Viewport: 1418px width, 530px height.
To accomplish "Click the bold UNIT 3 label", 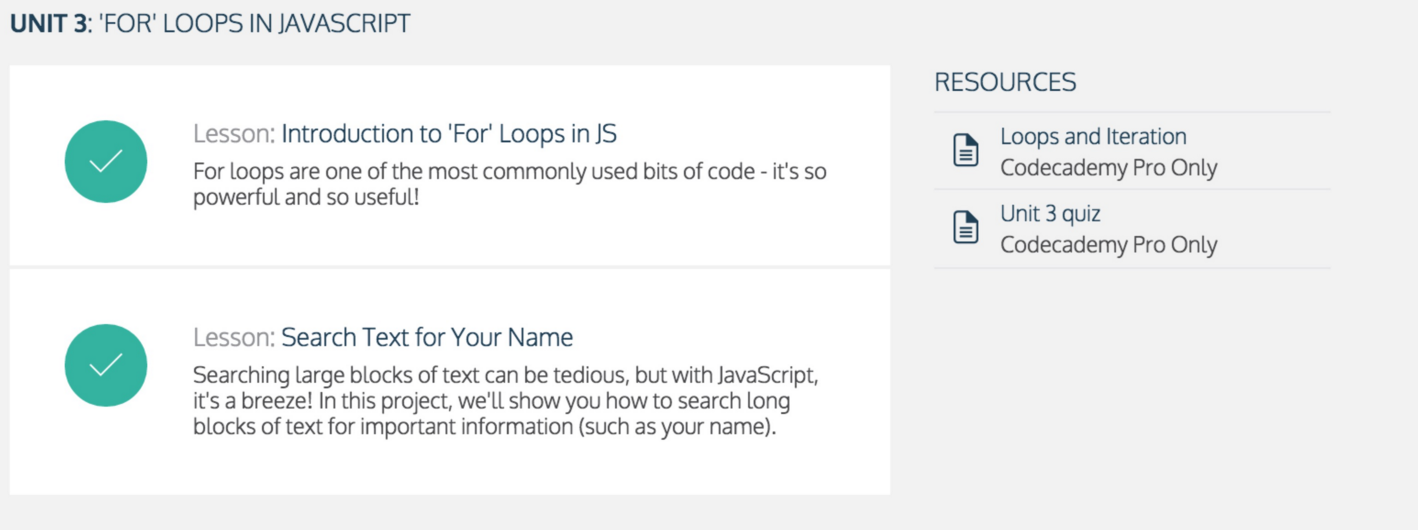I will click(x=49, y=24).
